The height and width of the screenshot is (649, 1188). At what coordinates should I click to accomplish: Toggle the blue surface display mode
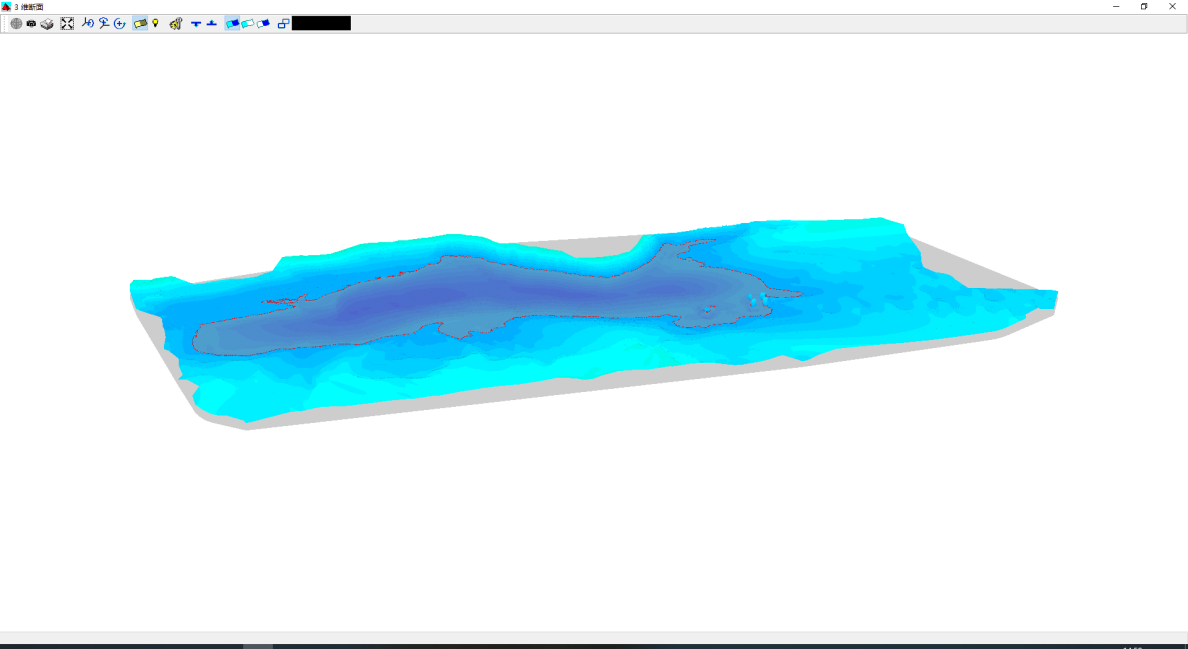[x=261, y=23]
